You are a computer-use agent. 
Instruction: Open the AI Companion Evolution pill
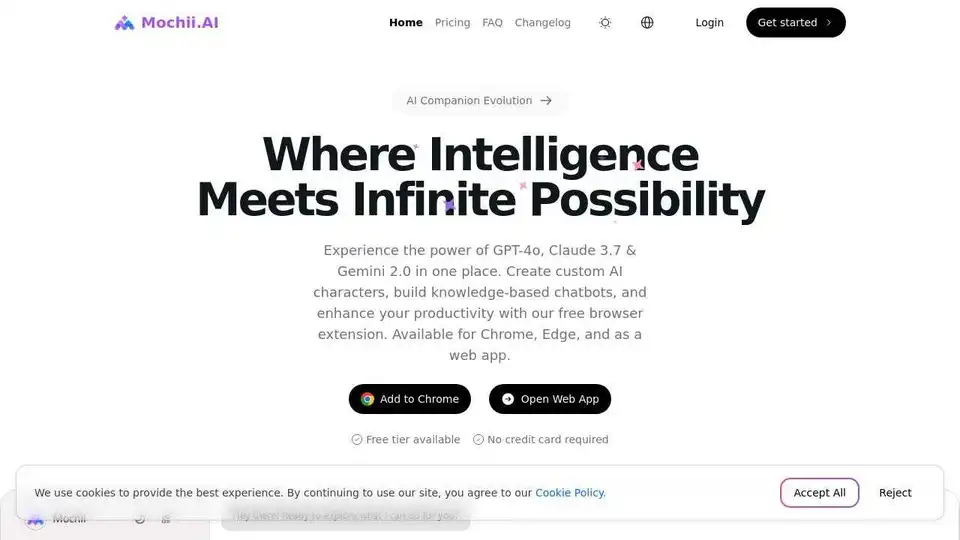tap(479, 100)
